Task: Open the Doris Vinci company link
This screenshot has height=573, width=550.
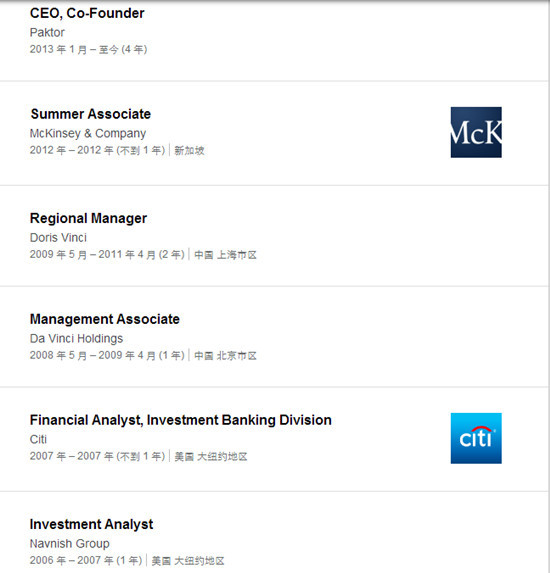Action: click(58, 238)
